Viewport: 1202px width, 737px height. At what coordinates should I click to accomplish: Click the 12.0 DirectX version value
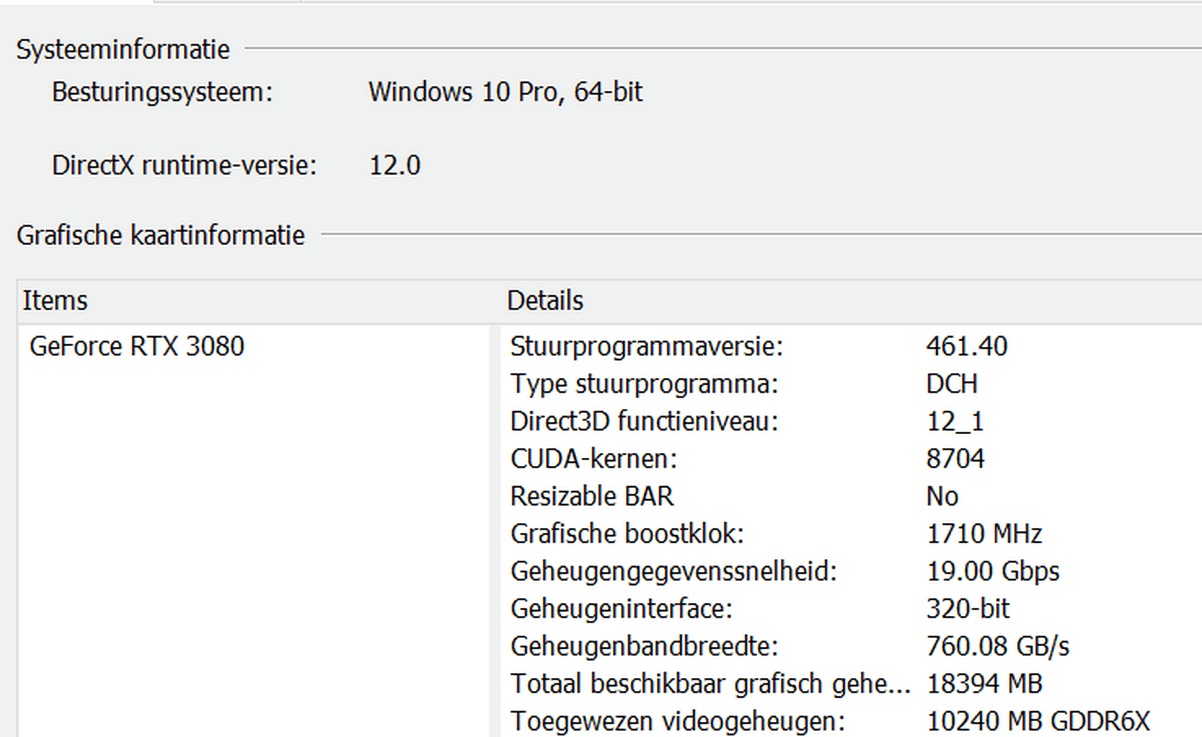point(395,165)
